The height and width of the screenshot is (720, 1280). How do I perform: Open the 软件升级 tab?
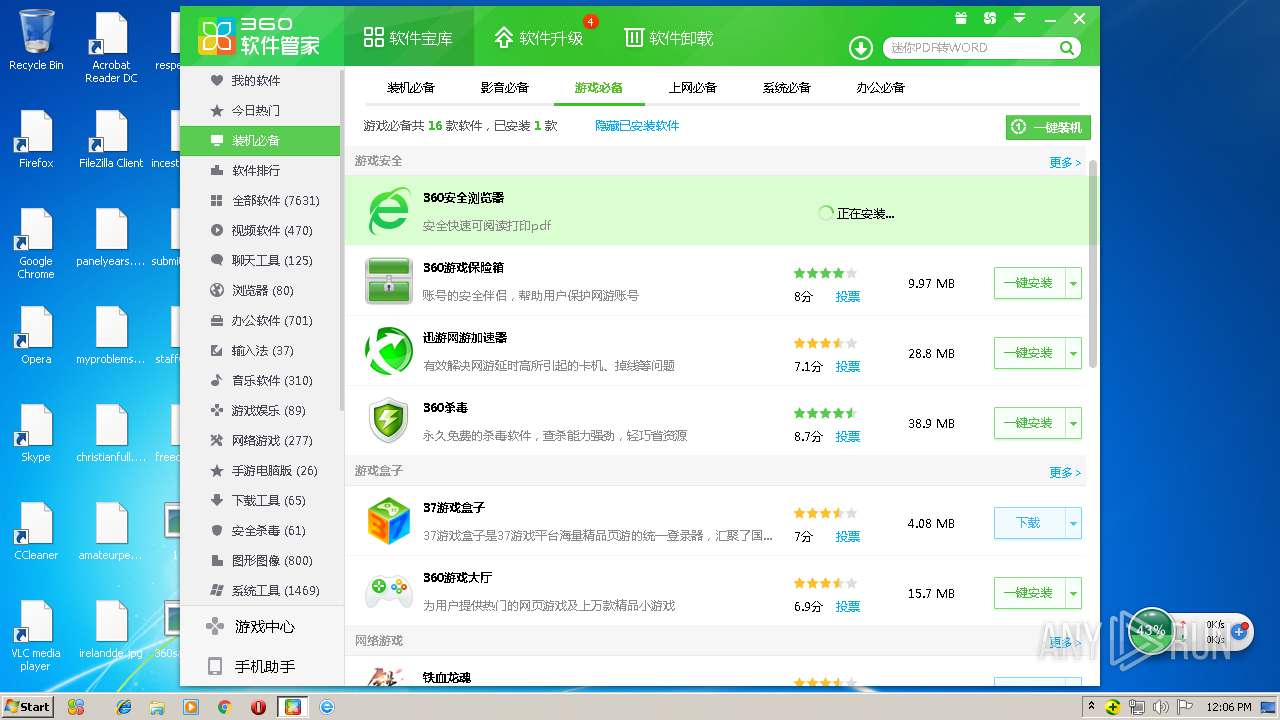point(539,38)
